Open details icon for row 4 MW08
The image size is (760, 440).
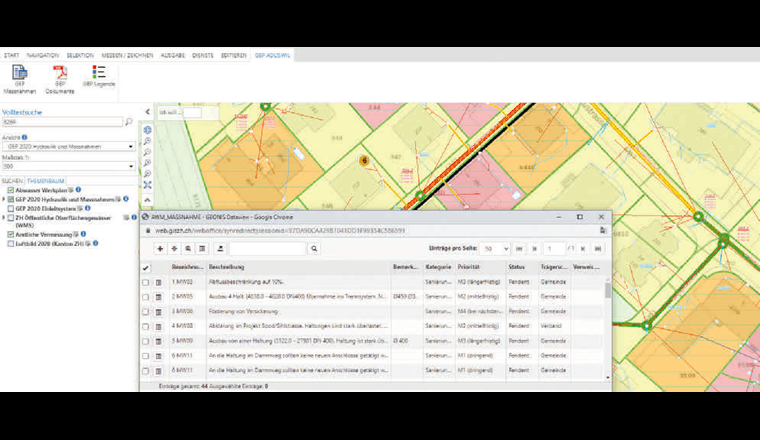pos(158,327)
